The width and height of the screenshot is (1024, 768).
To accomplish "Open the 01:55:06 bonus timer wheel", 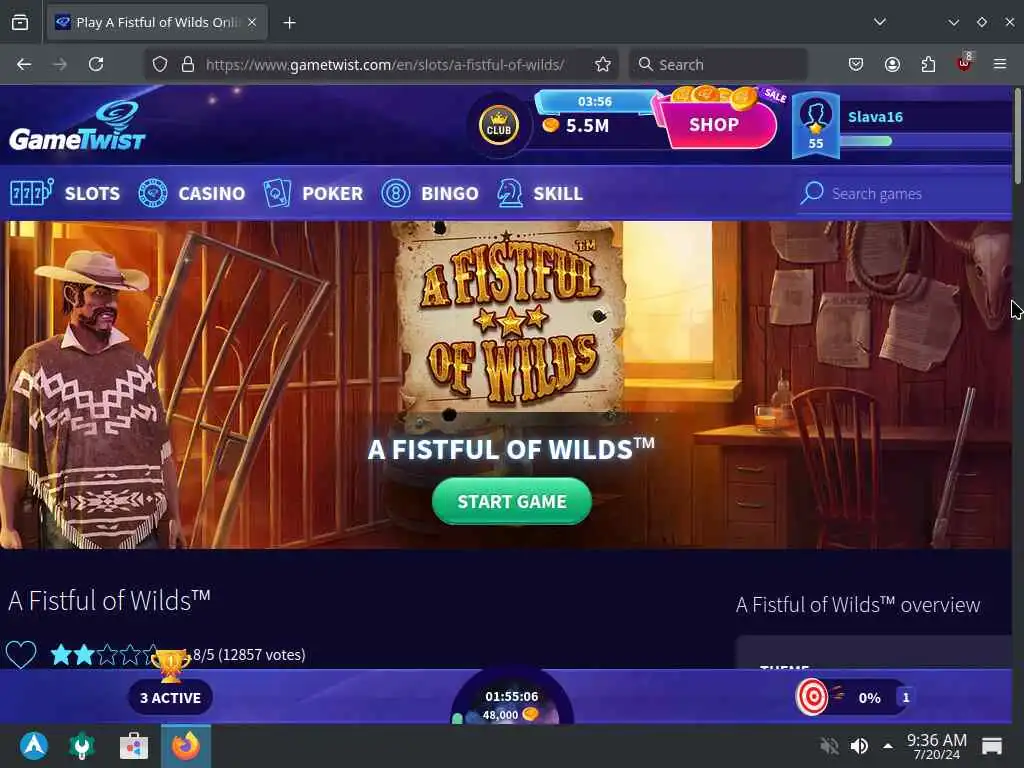I will pyautogui.click(x=512, y=697).
